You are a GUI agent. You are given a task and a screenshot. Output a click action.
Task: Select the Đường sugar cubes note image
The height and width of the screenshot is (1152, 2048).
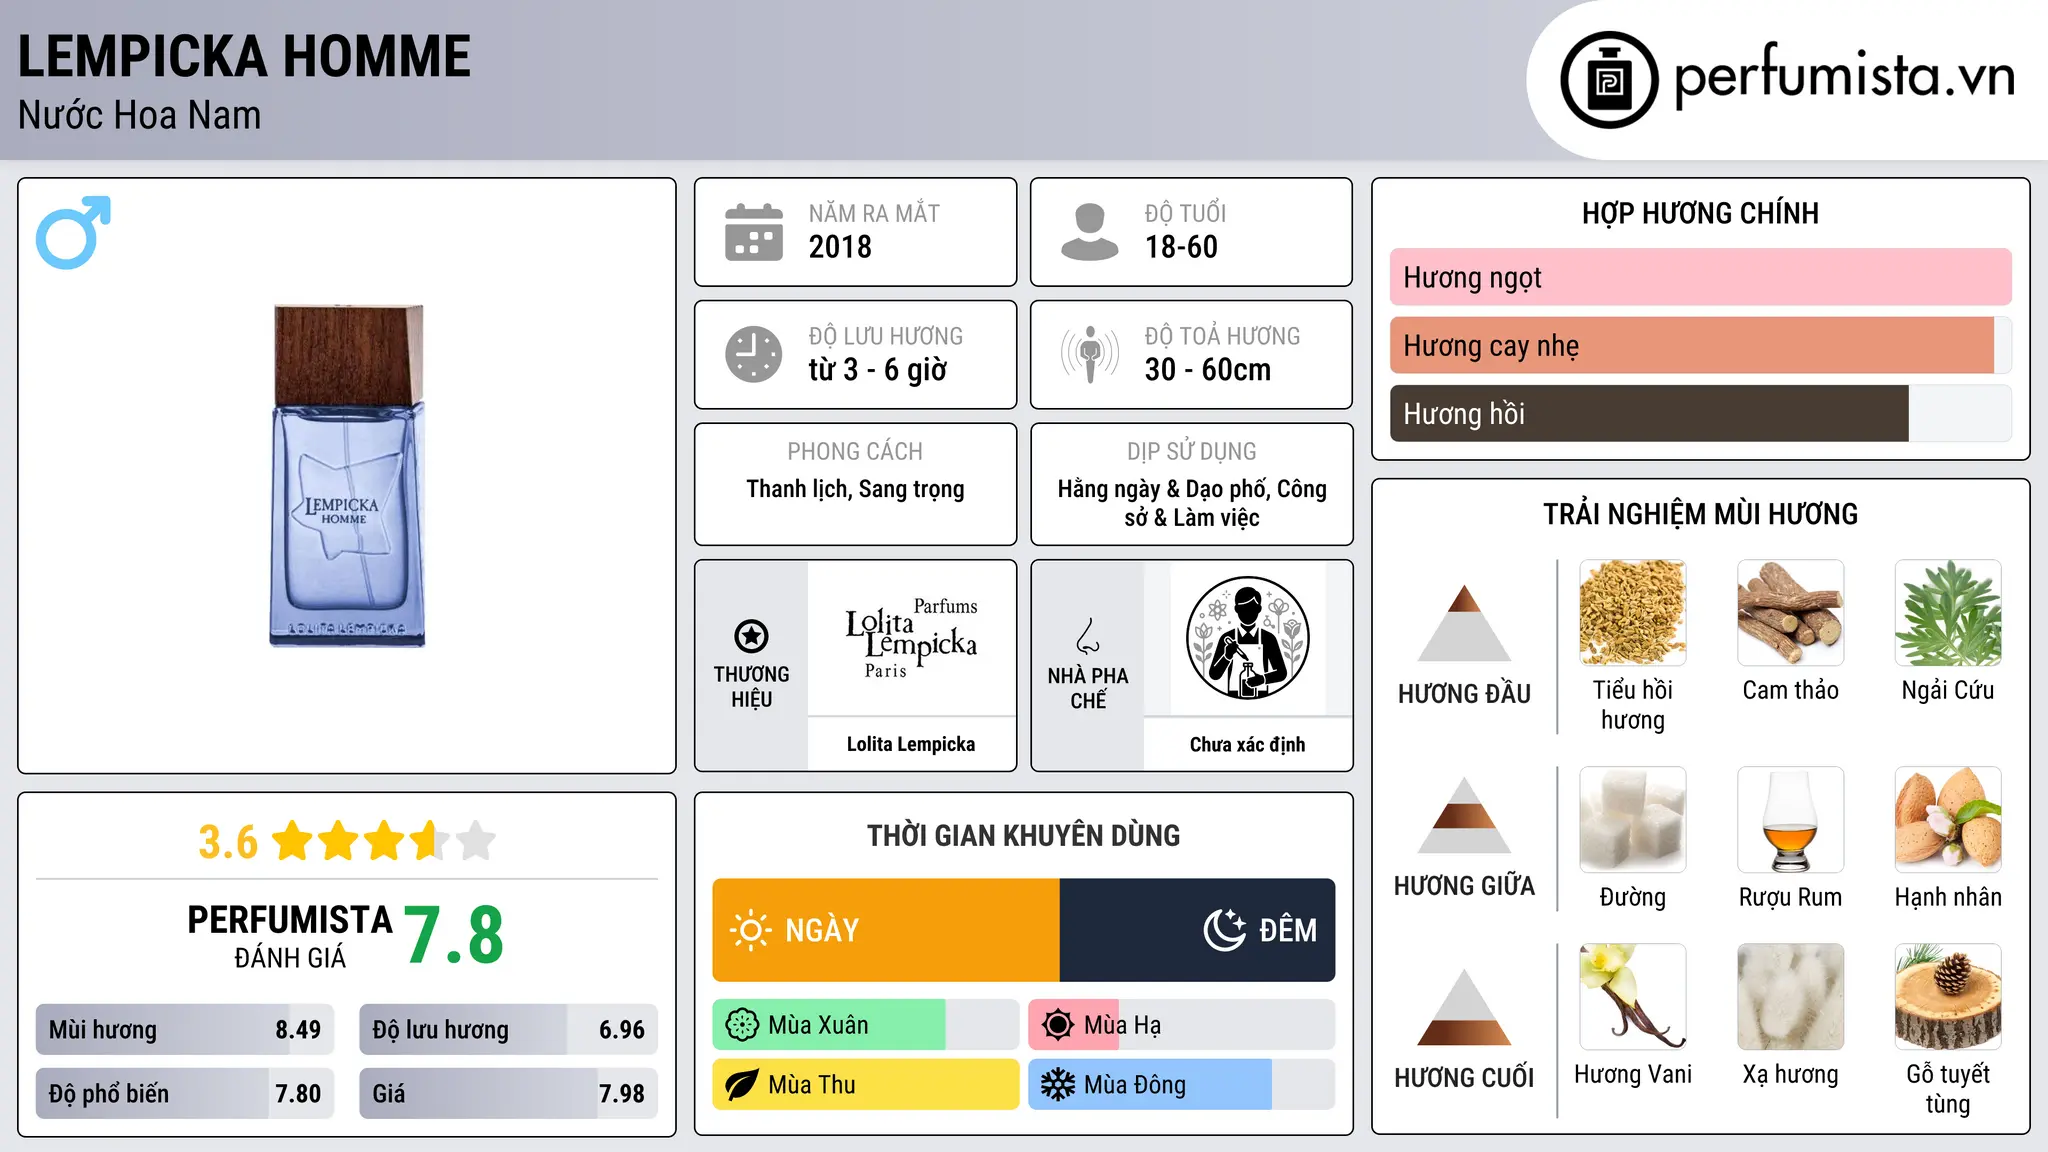pos(1633,820)
